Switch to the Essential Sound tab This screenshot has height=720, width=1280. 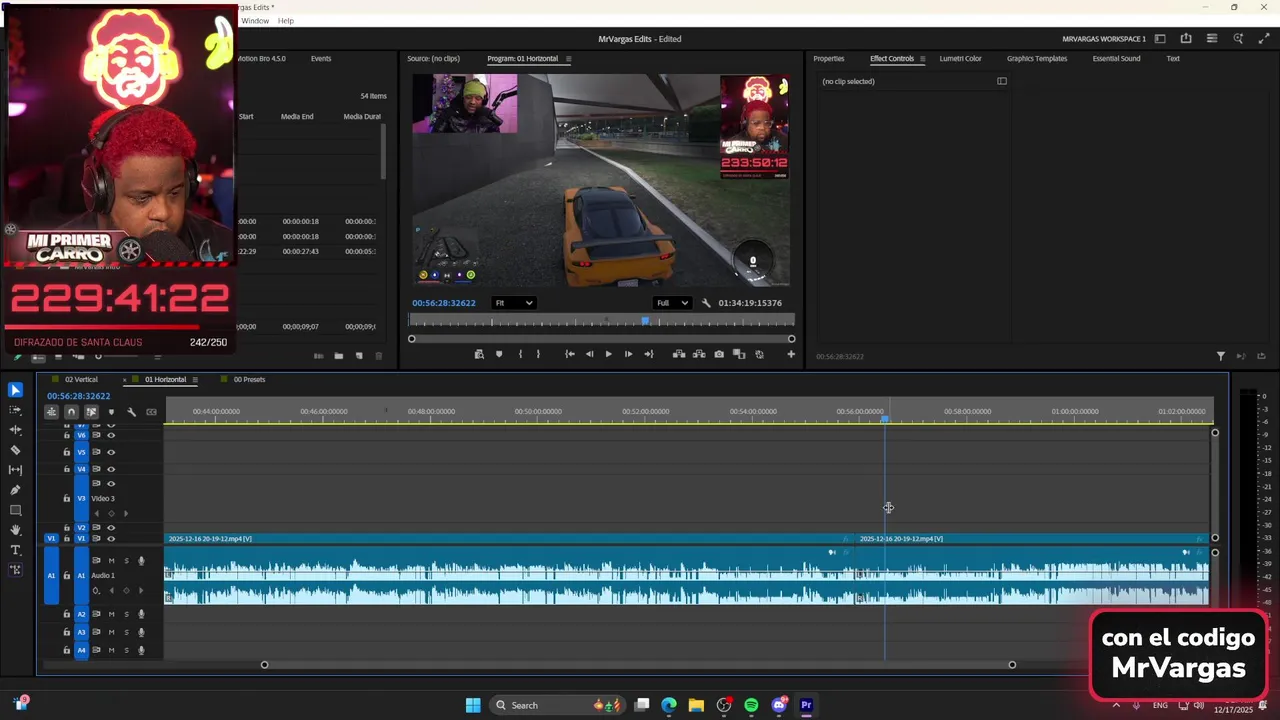1116,59
